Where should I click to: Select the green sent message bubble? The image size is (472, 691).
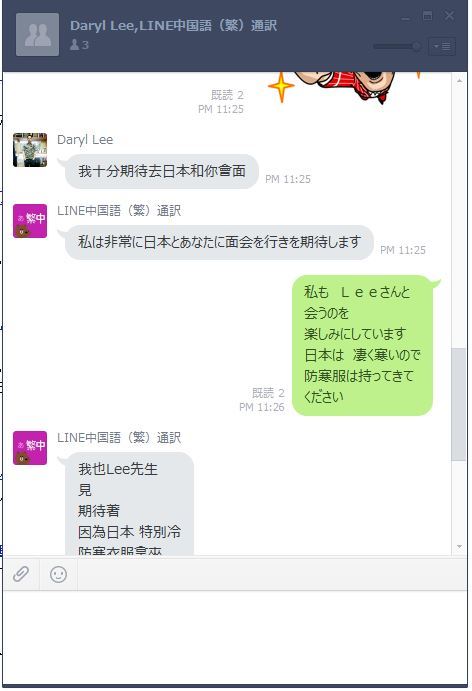coord(363,345)
